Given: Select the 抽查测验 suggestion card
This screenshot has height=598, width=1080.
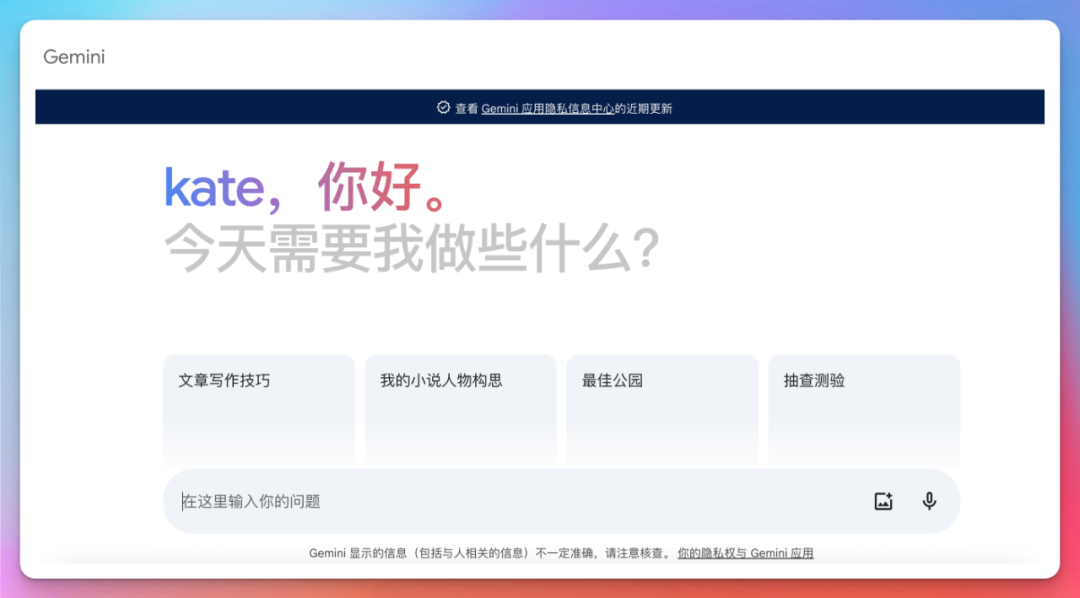Looking at the screenshot, I should [863, 410].
